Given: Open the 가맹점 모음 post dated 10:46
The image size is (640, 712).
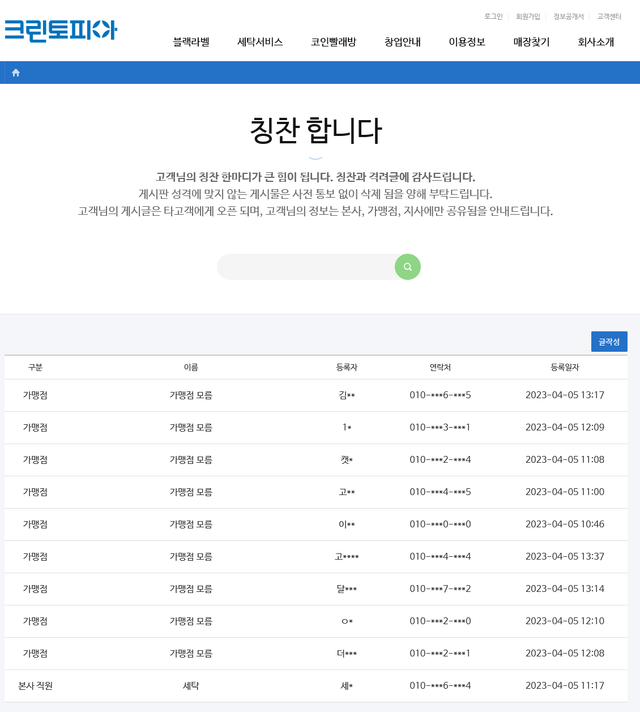Looking at the screenshot, I should (191, 524).
